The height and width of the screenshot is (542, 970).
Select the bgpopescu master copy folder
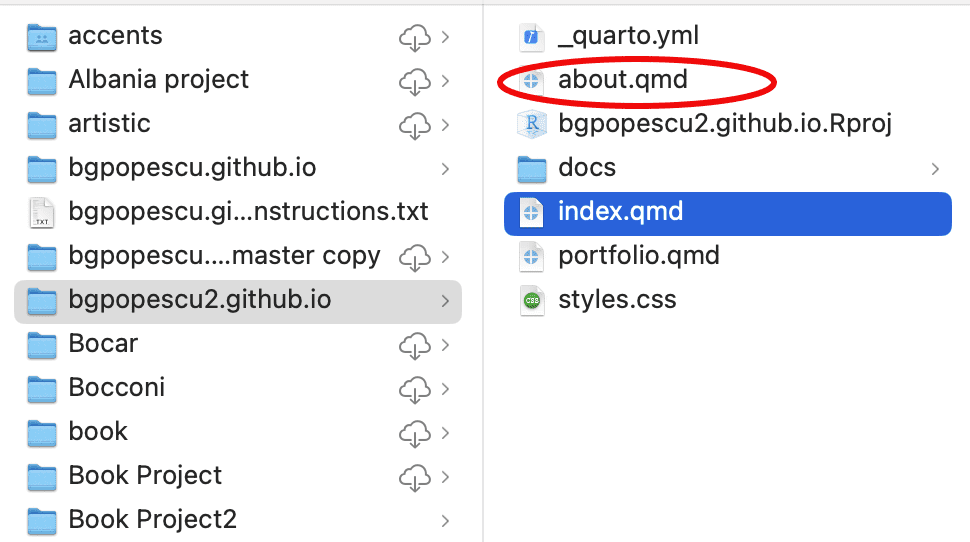tap(224, 256)
